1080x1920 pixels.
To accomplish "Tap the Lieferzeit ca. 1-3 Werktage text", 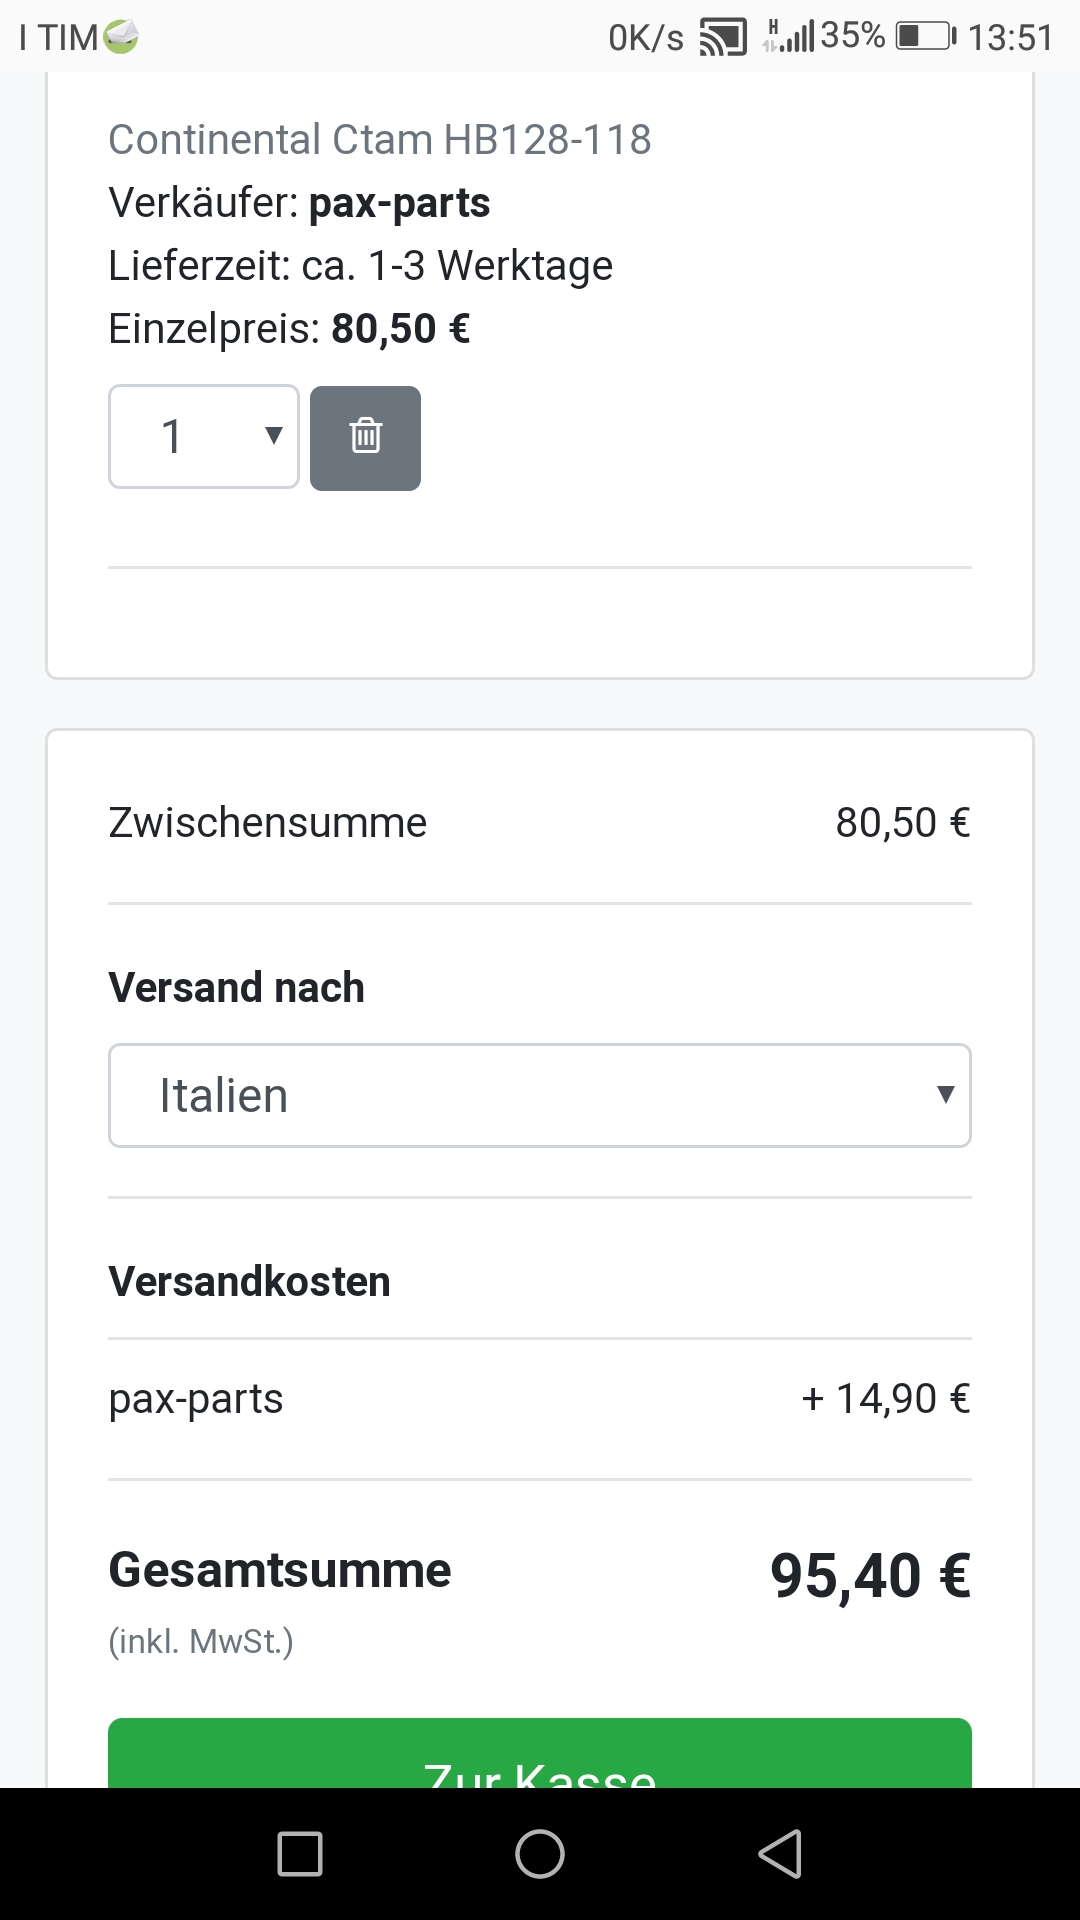I will [x=360, y=266].
